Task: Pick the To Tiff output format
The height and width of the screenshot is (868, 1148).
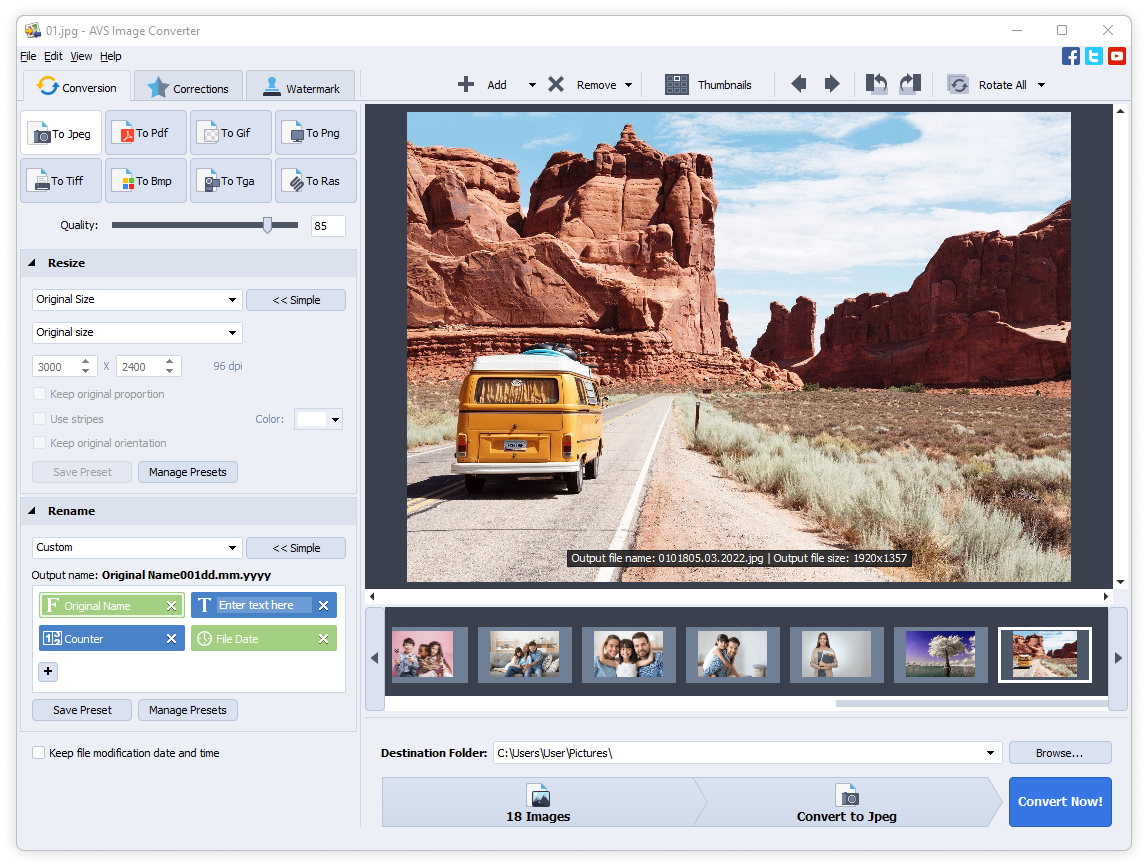Action: click(61, 181)
